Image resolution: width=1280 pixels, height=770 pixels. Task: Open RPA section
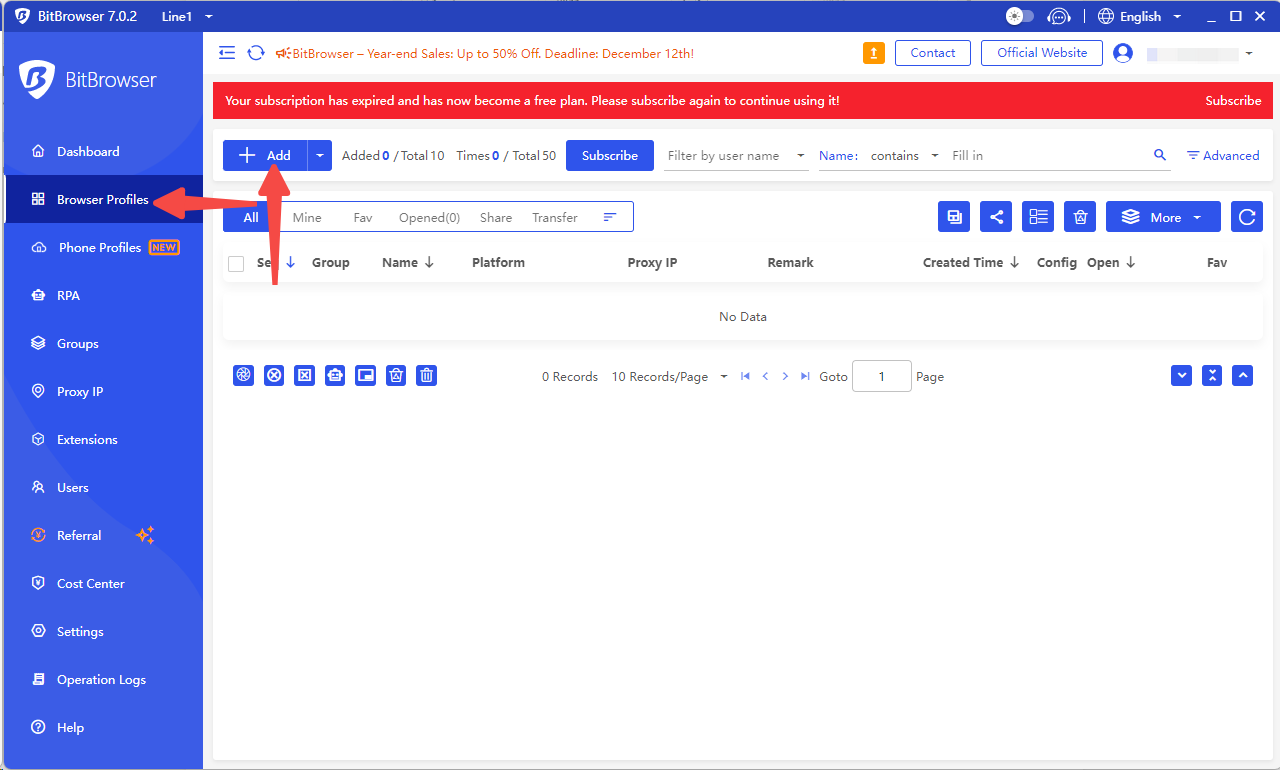[x=103, y=295]
